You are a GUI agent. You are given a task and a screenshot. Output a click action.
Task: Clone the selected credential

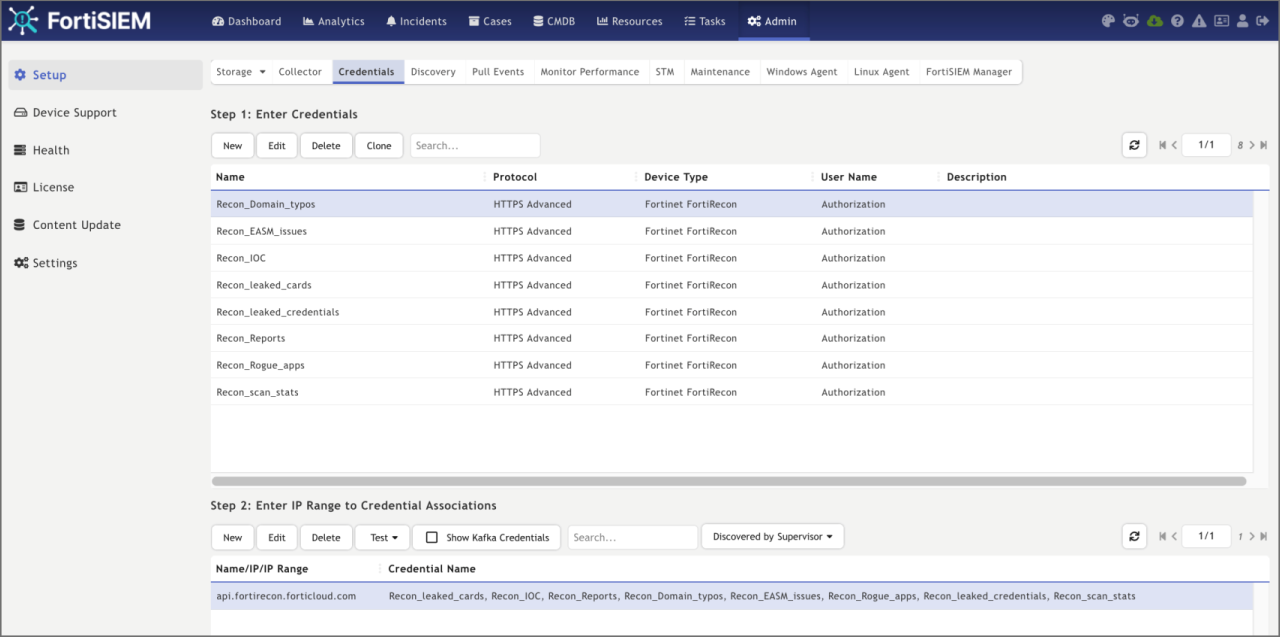(378, 144)
